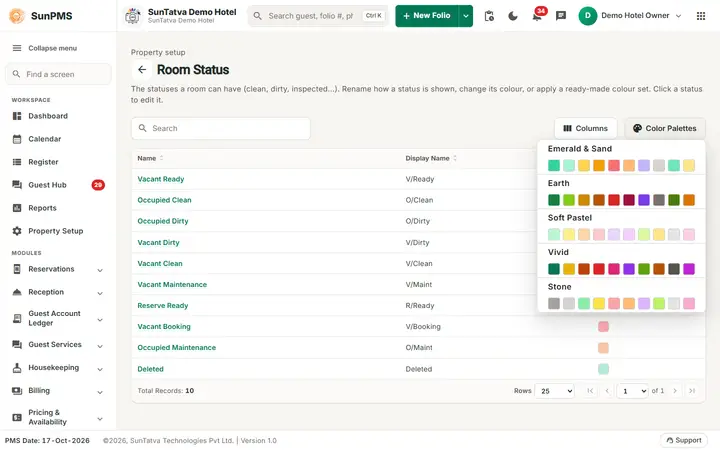Expand the Reception module chevron

point(100,293)
